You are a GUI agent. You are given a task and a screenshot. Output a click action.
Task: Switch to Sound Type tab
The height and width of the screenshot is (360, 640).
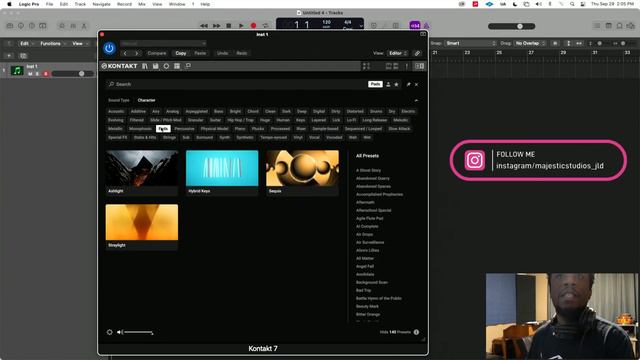point(119,100)
